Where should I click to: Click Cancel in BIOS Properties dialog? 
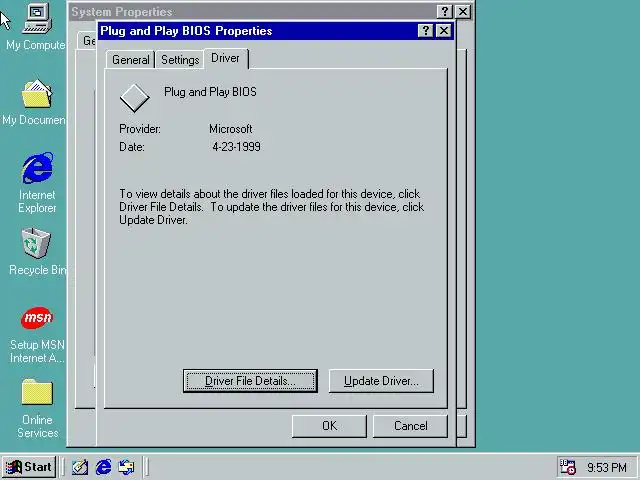410,426
